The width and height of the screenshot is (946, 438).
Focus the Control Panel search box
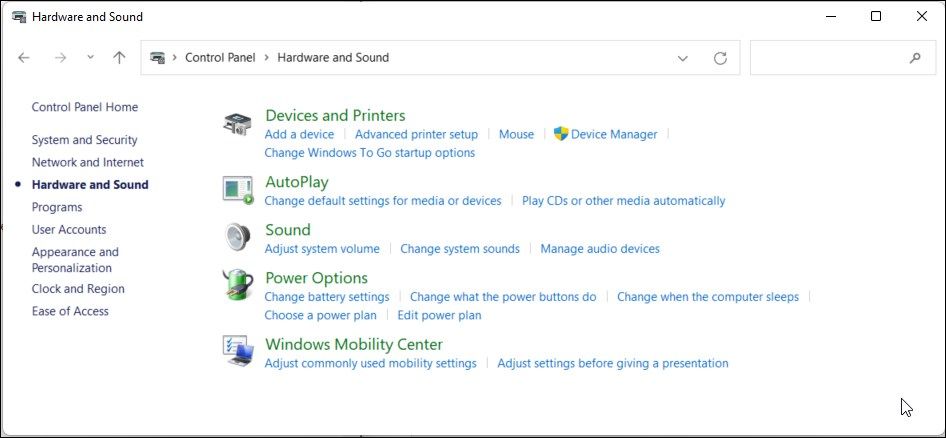click(x=843, y=58)
